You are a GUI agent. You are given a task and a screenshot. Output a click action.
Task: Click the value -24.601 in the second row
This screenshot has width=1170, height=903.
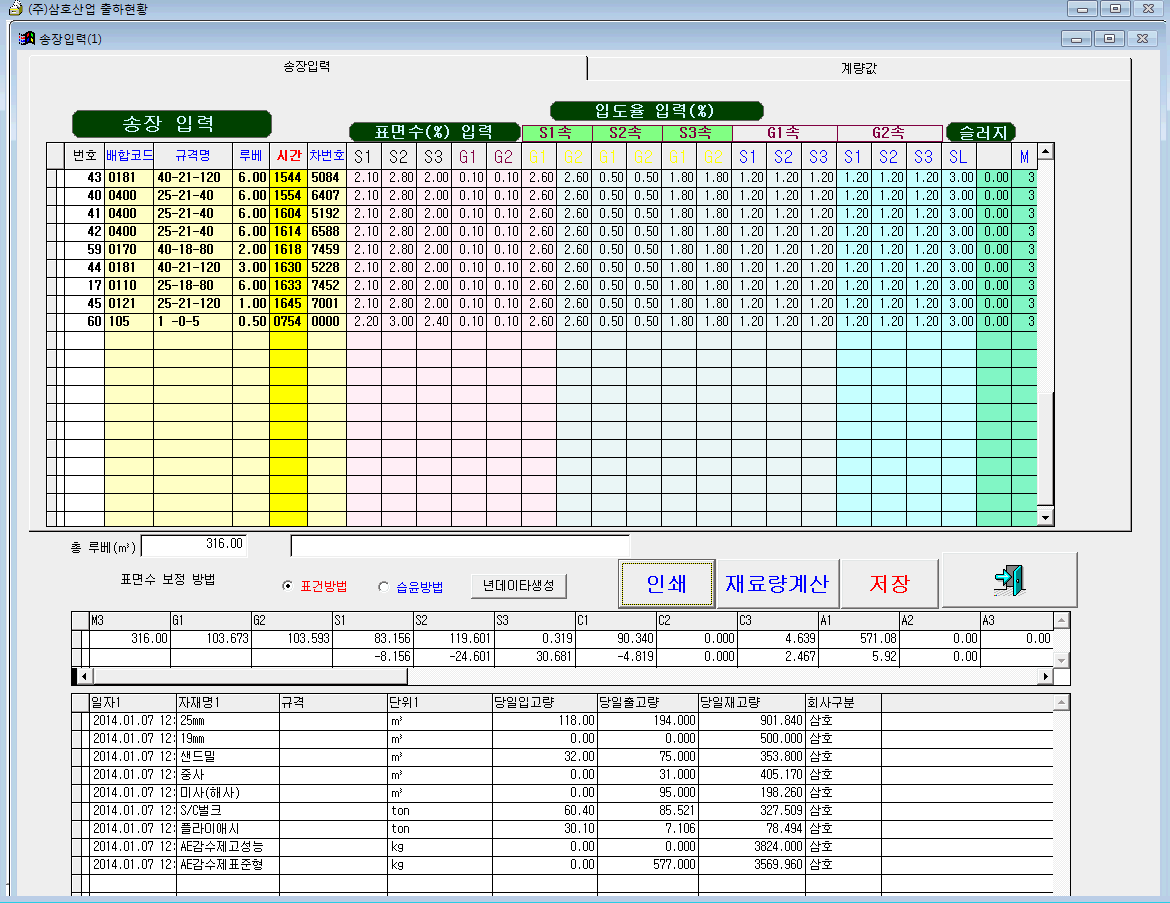point(455,656)
